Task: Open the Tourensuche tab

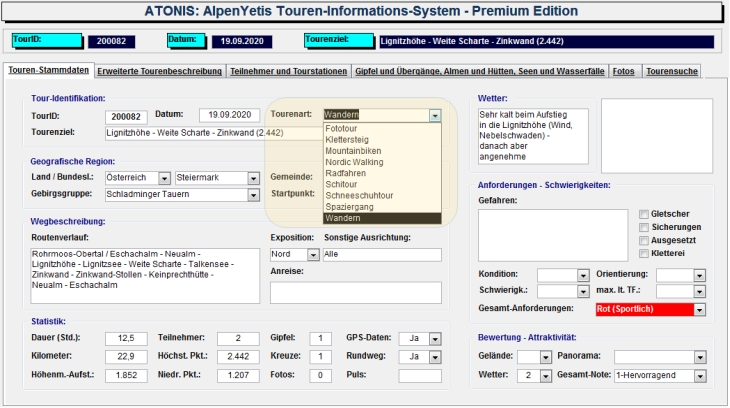Action: [x=672, y=71]
